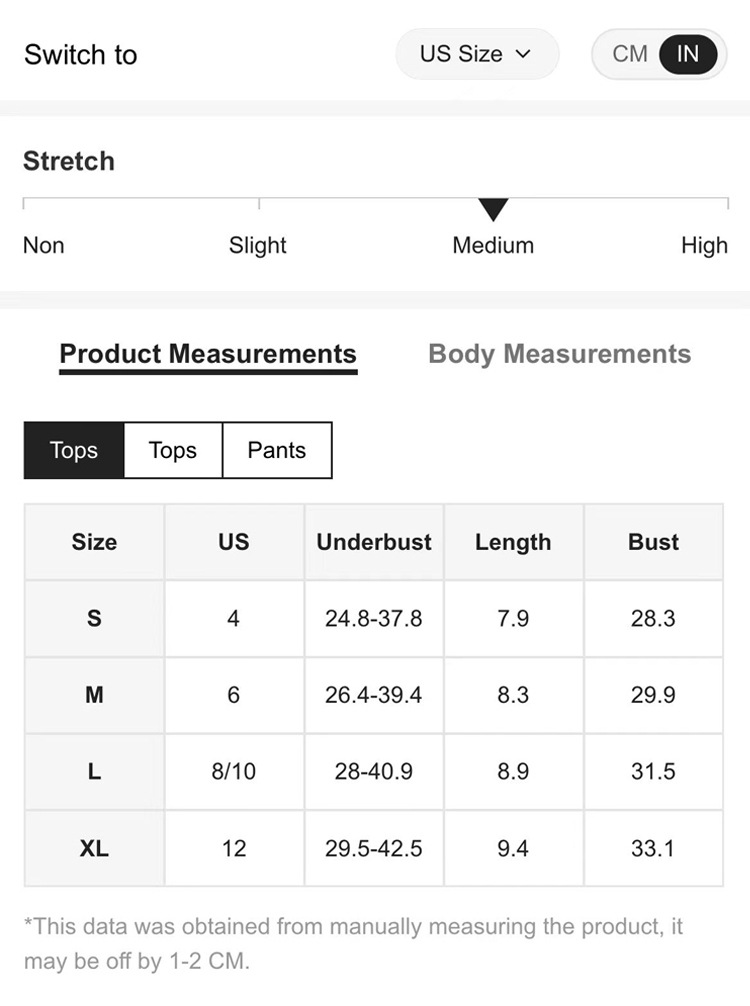The width and height of the screenshot is (750, 1006).
Task: Select the size XL row label
Action: (x=94, y=848)
